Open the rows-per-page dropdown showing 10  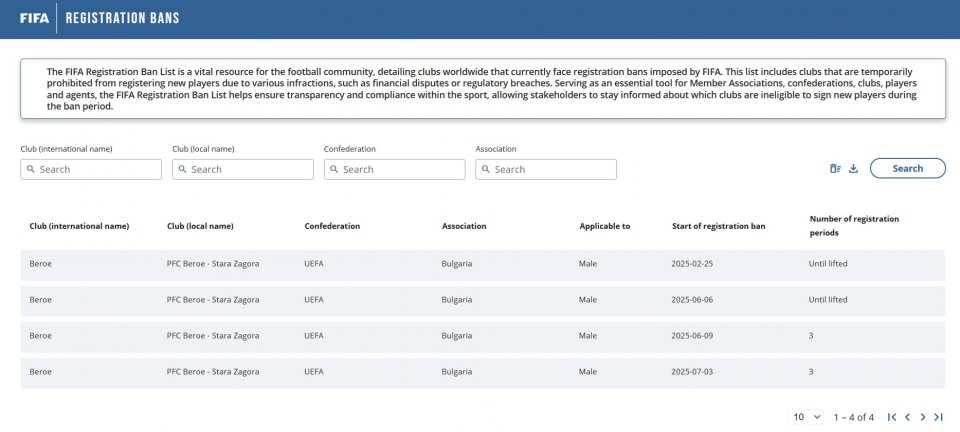point(806,417)
